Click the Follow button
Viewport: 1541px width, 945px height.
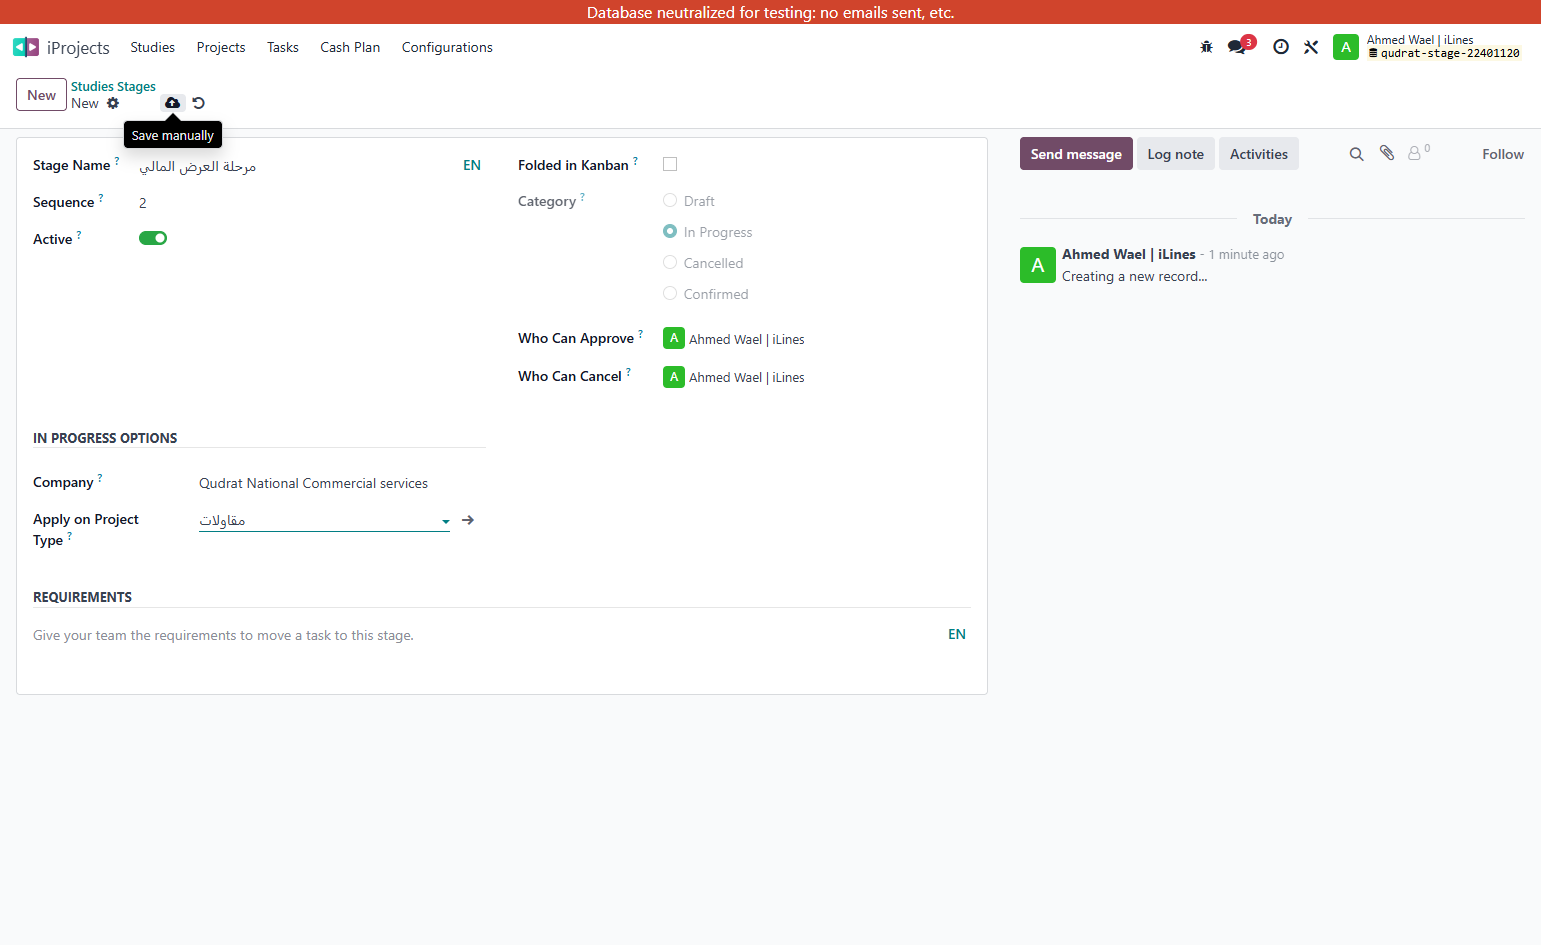pyautogui.click(x=1503, y=154)
